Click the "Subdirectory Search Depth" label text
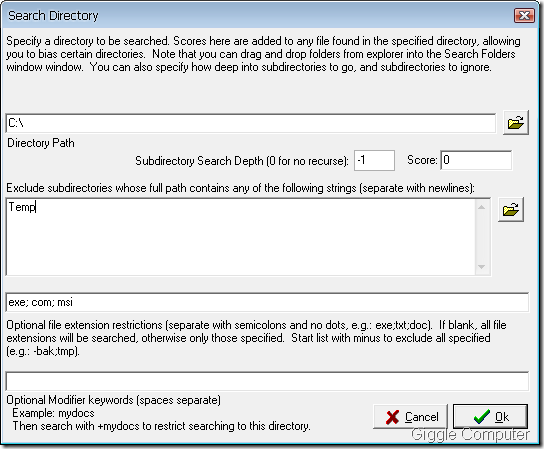 tap(242, 161)
